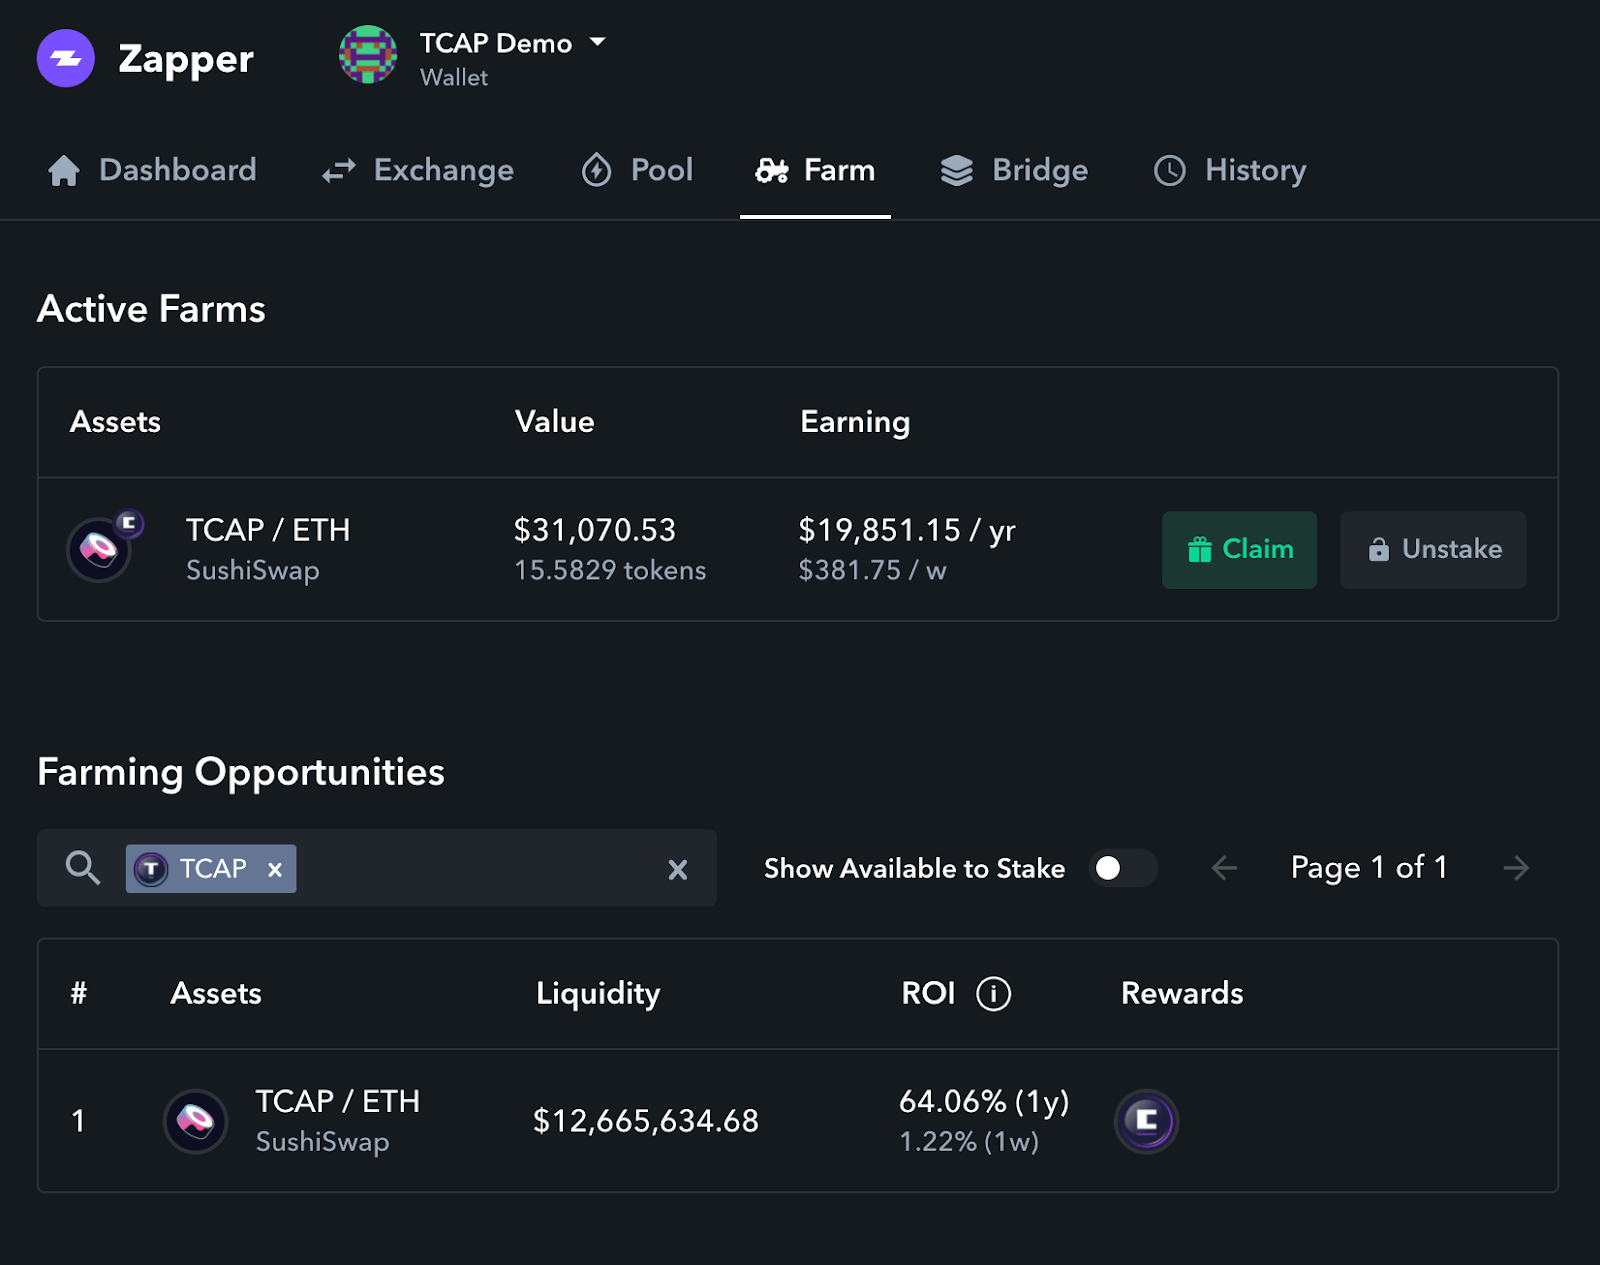The width and height of the screenshot is (1600, 1265).
Task: Click the Rewards column header
Action: click(1182, 993)
